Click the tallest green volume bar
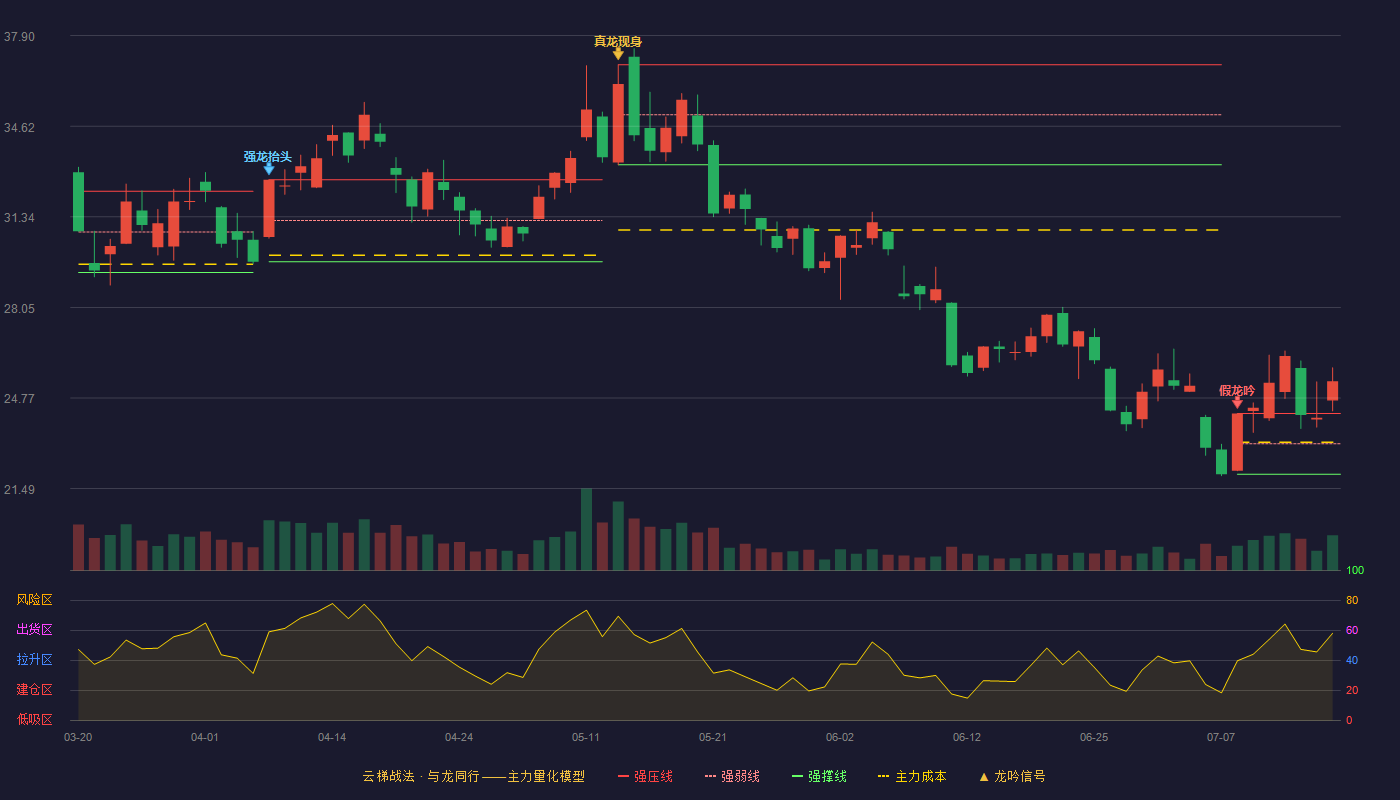 586,530
